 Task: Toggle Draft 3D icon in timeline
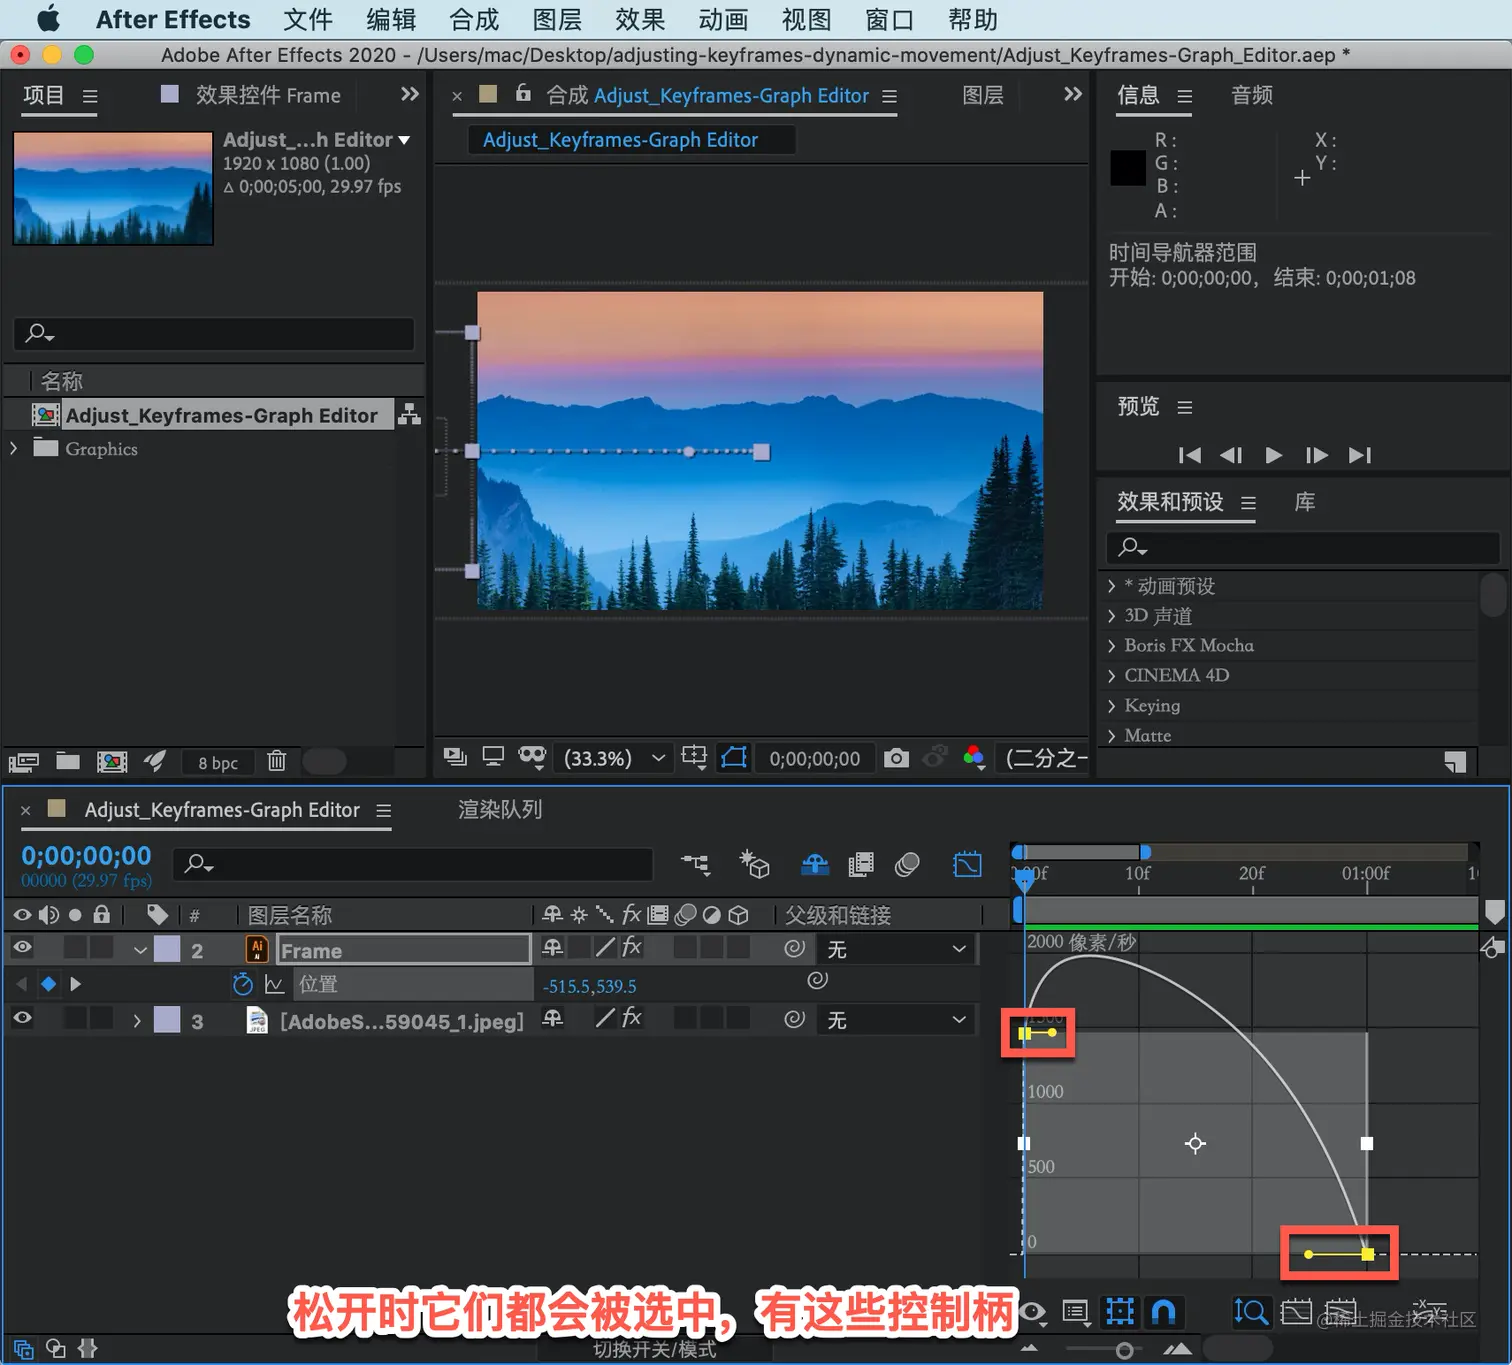[753, 864]
